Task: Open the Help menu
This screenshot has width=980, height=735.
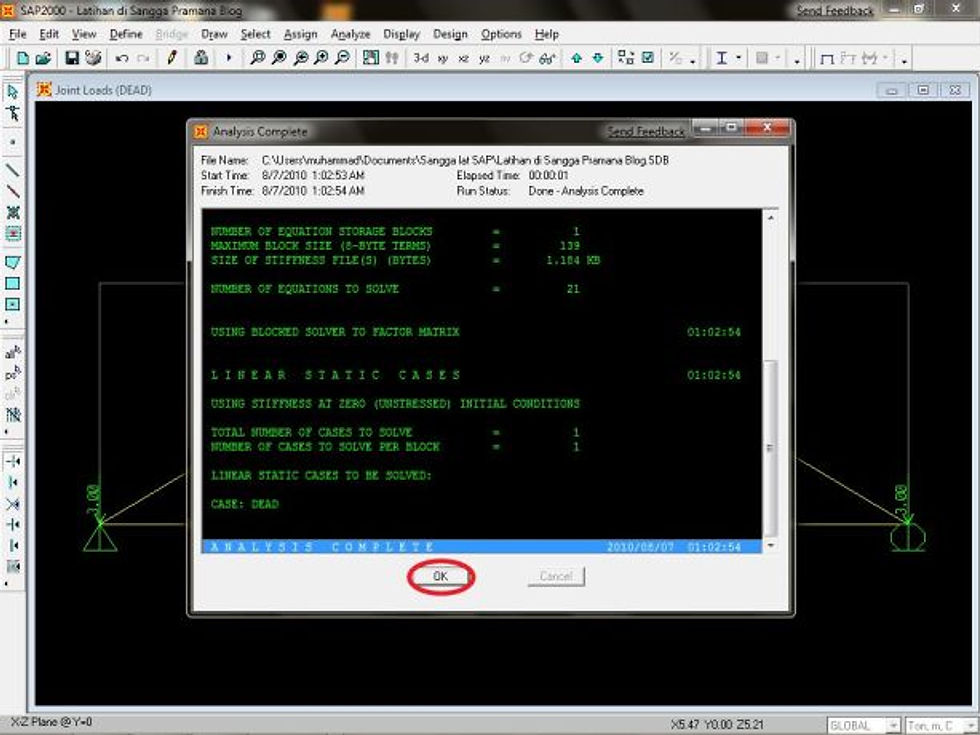Action: [546, 34]
